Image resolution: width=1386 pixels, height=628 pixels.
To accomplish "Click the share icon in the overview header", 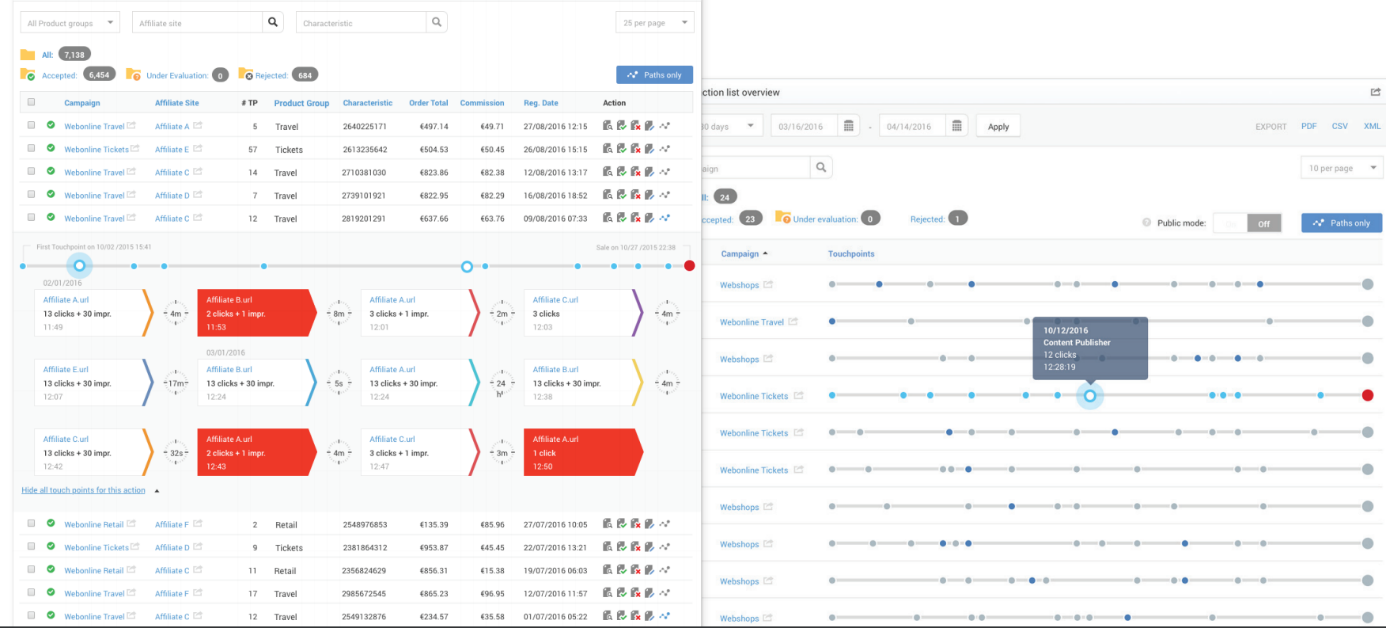I will [x=1376, y=92].
